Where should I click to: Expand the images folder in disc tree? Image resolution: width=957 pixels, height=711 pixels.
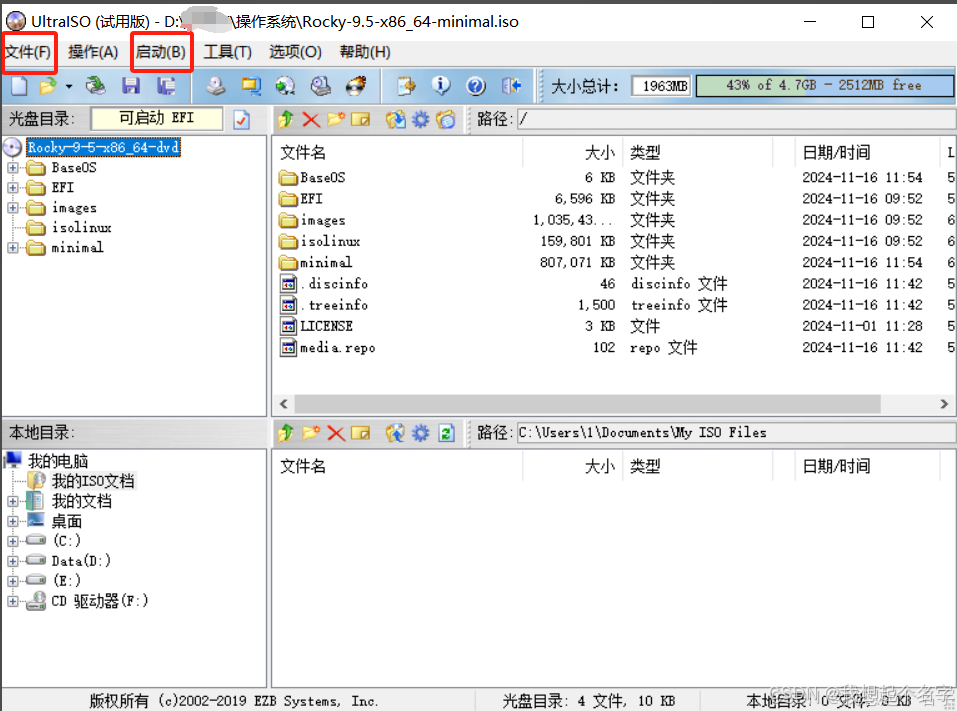click(x=13, y=208)
